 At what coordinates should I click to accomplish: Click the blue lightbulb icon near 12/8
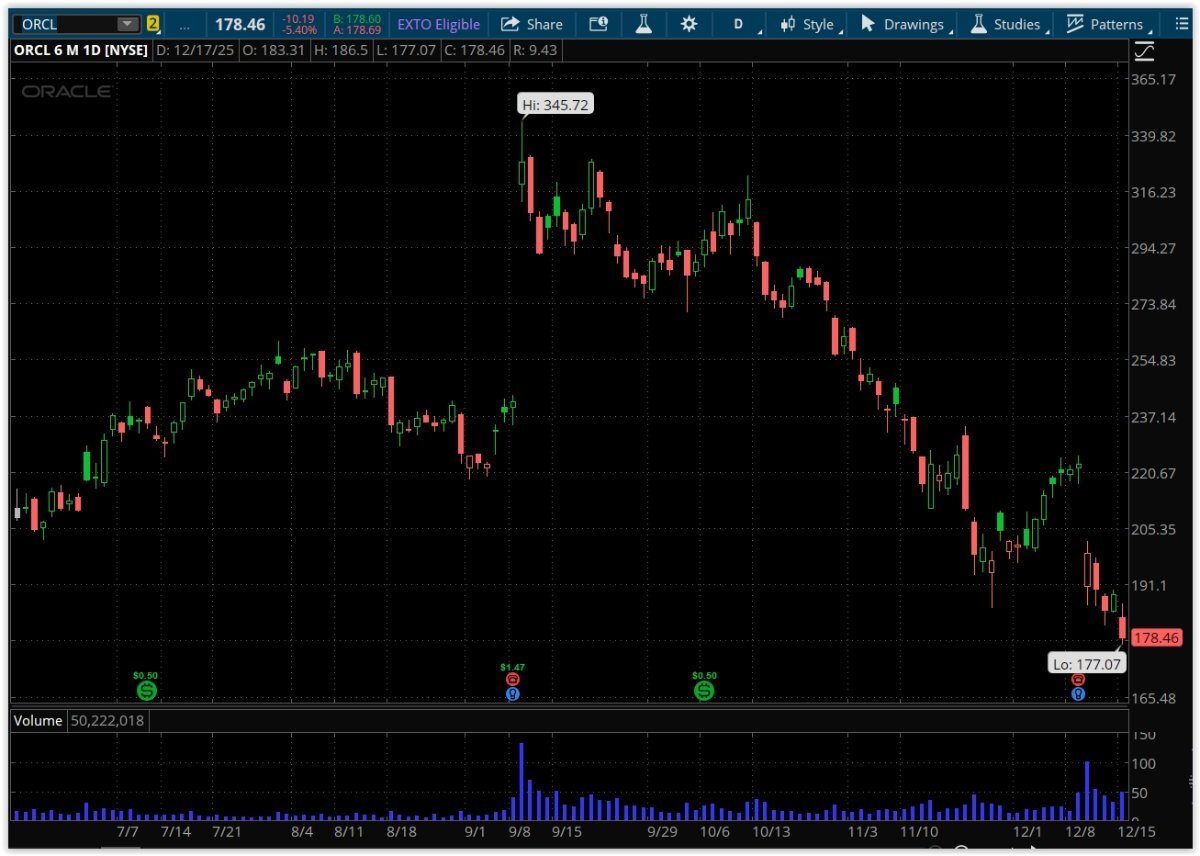point(1078,693)
